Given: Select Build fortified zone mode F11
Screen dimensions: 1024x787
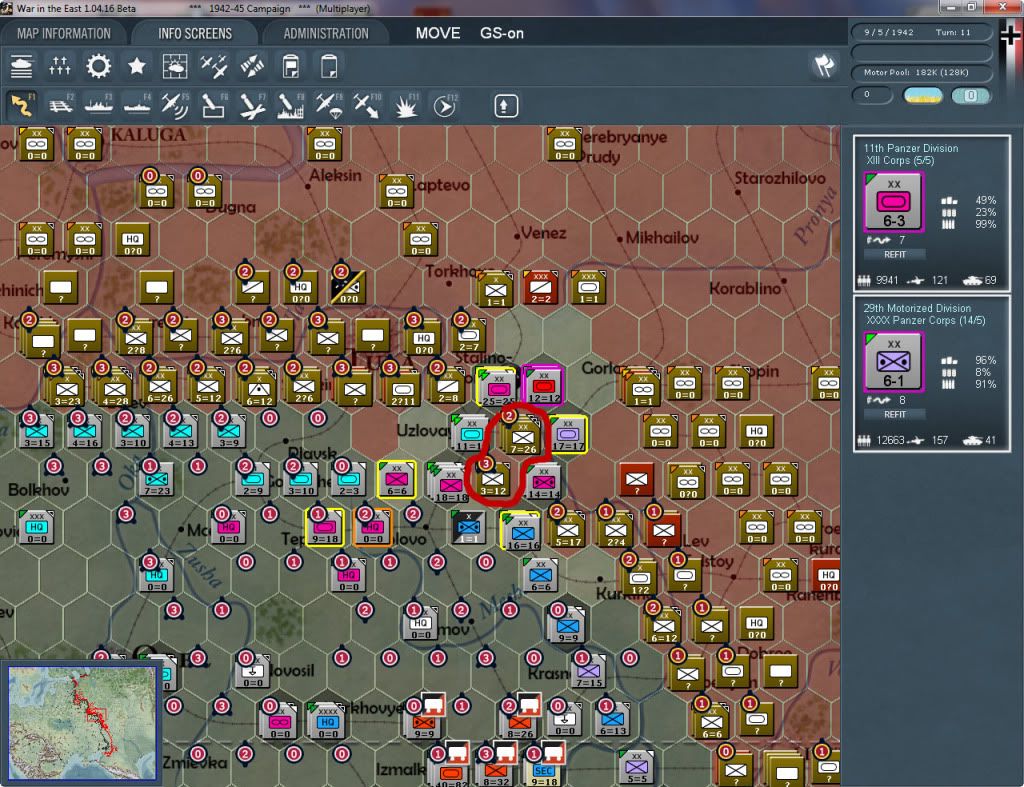Looking at the screenshot, I should [406, 105].
